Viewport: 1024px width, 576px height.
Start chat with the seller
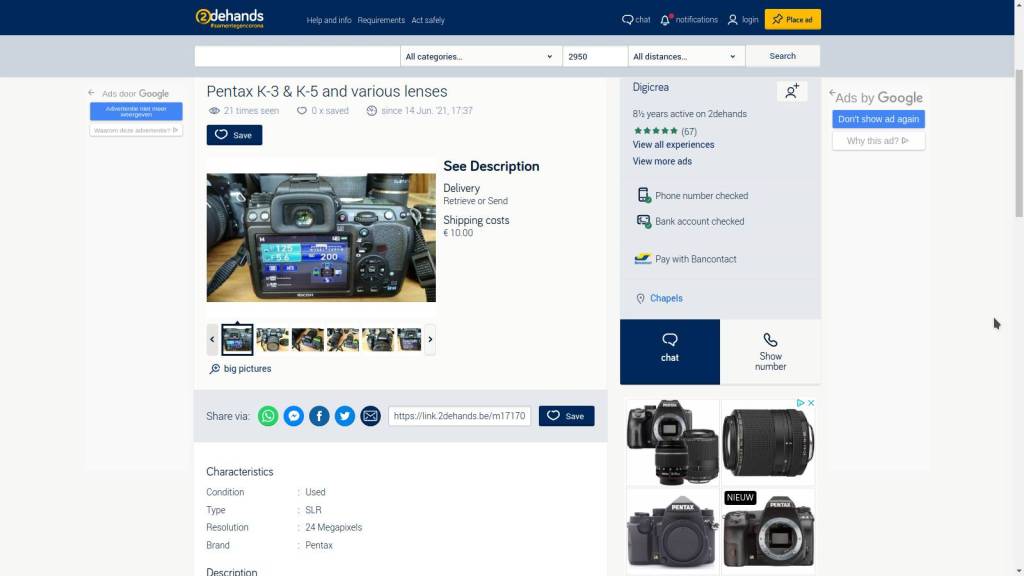(x=669, y=351)
